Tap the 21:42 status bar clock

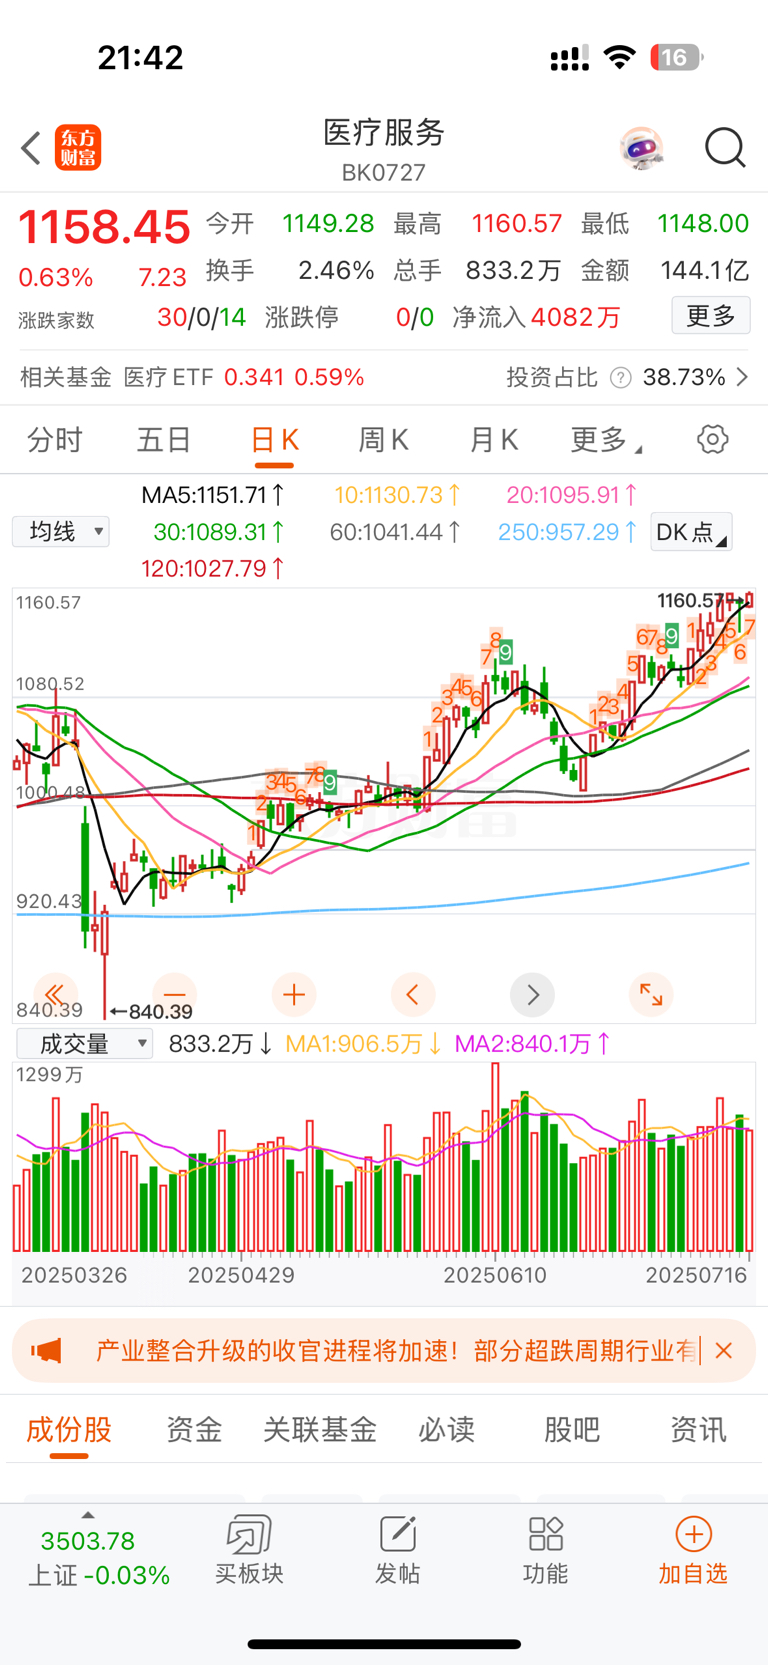point(141,58)
